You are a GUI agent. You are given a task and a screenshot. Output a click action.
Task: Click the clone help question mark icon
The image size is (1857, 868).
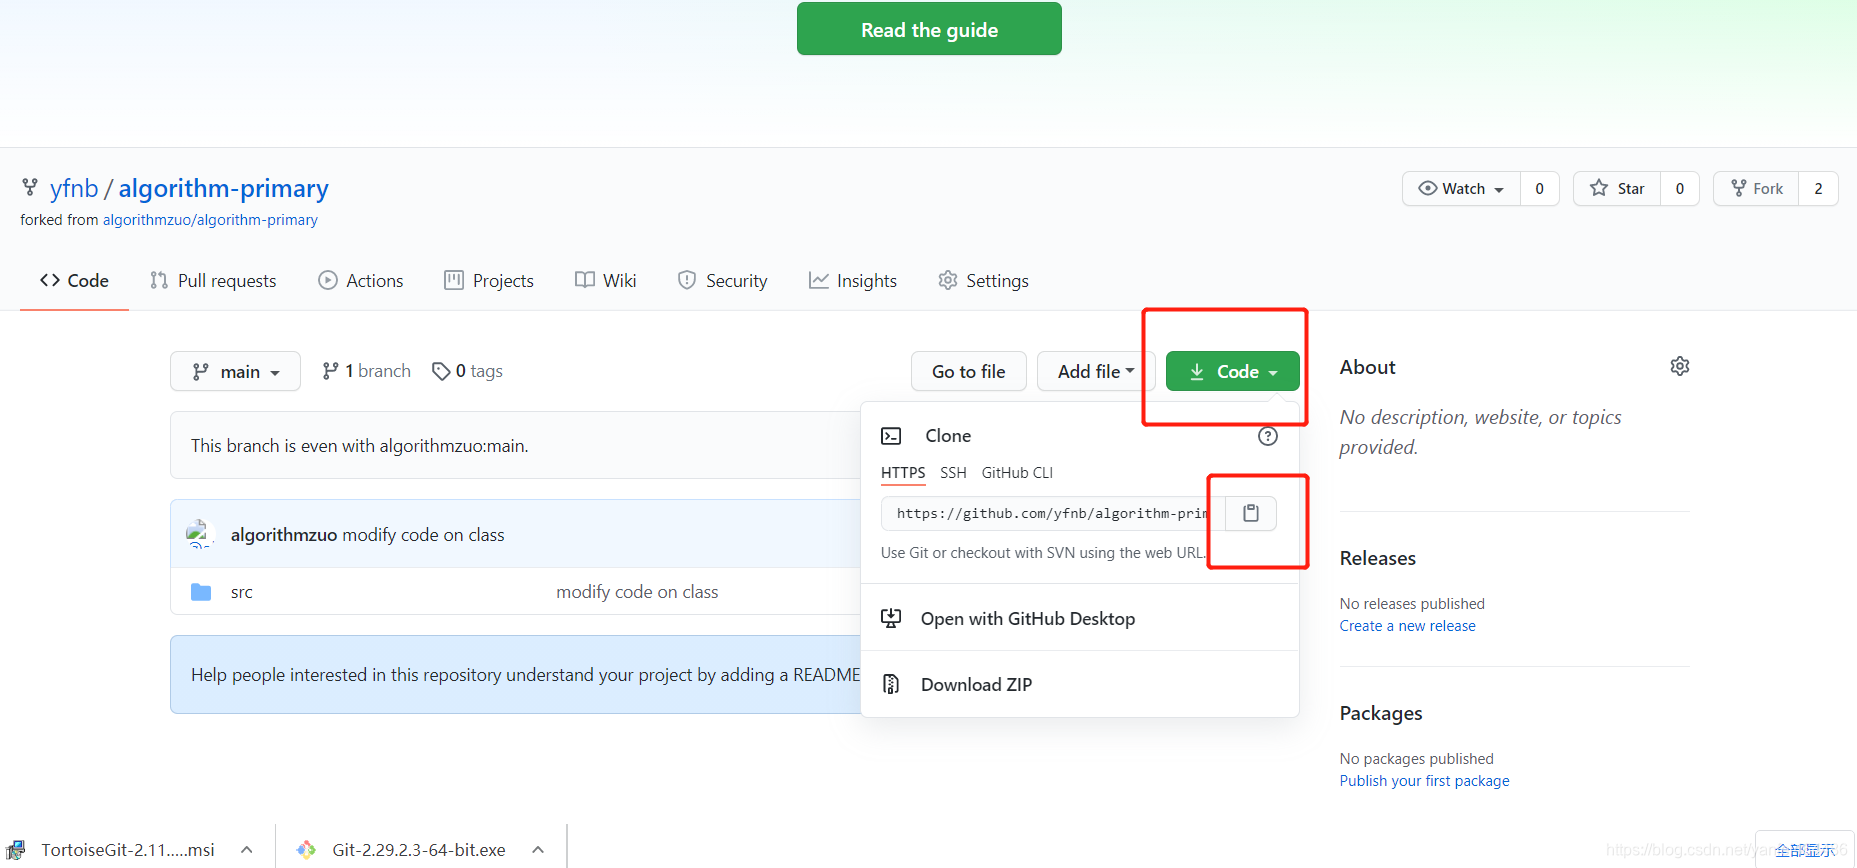1268,436
